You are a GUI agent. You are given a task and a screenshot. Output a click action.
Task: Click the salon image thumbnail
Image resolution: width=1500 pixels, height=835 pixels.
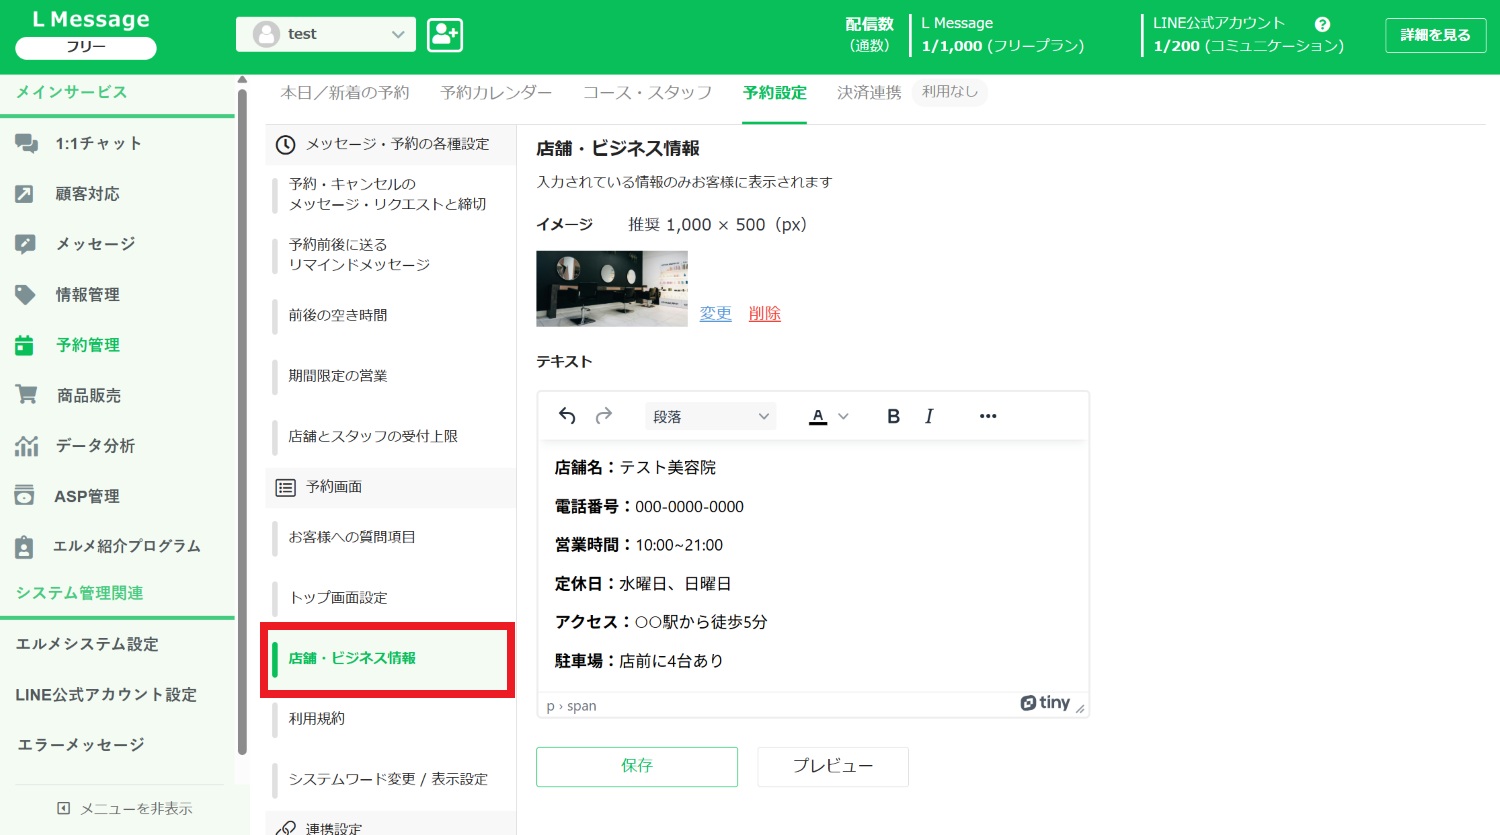tap(612, 288)
